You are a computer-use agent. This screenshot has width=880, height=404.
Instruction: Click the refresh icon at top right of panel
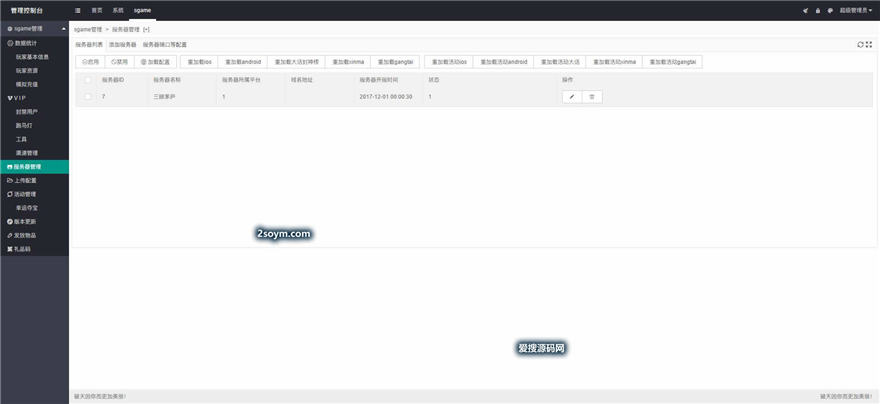pos(861,44)
